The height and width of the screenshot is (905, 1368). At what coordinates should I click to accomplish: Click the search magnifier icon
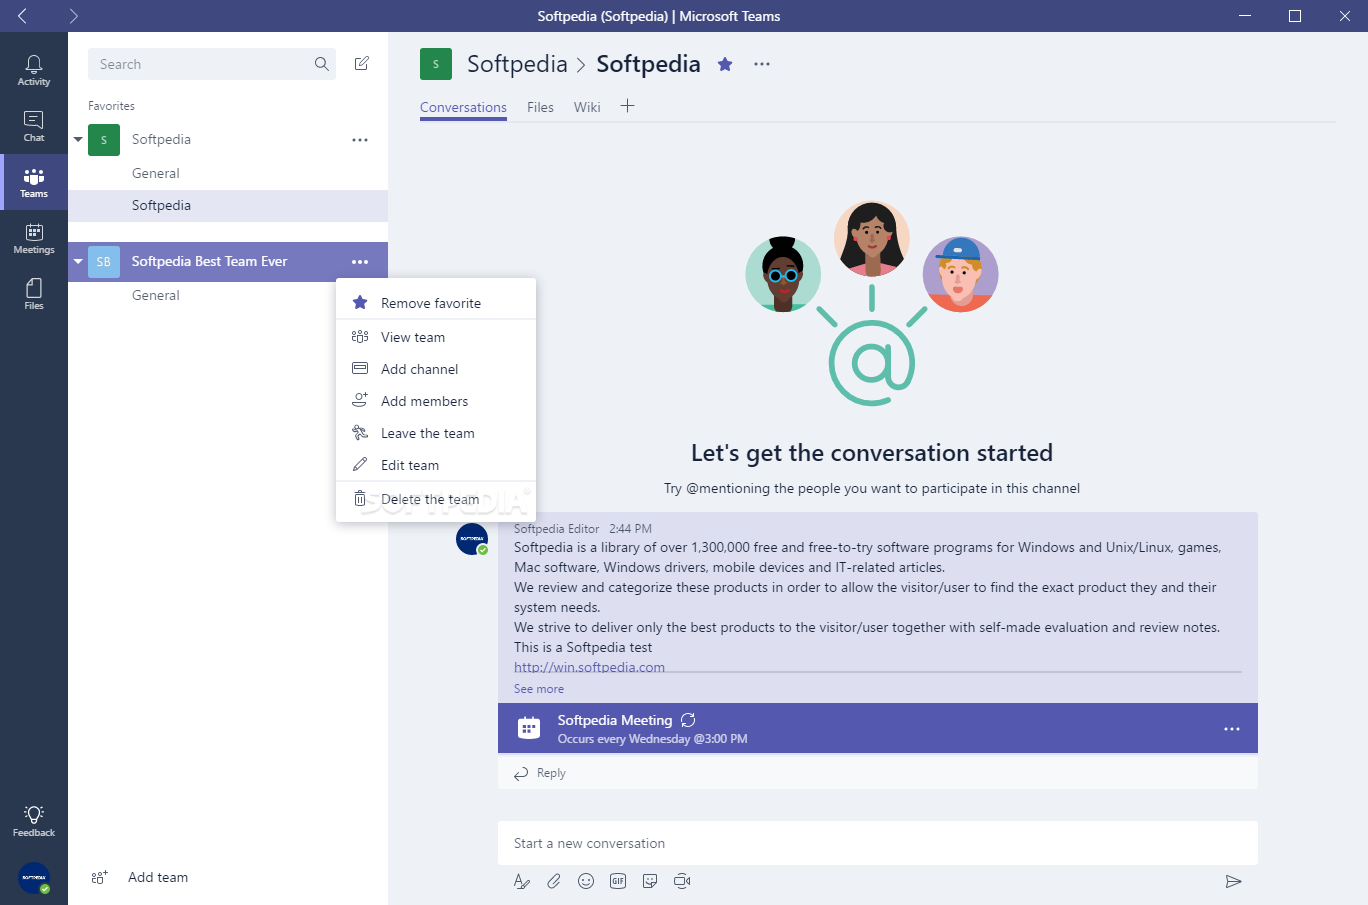(x=321, y=64)
